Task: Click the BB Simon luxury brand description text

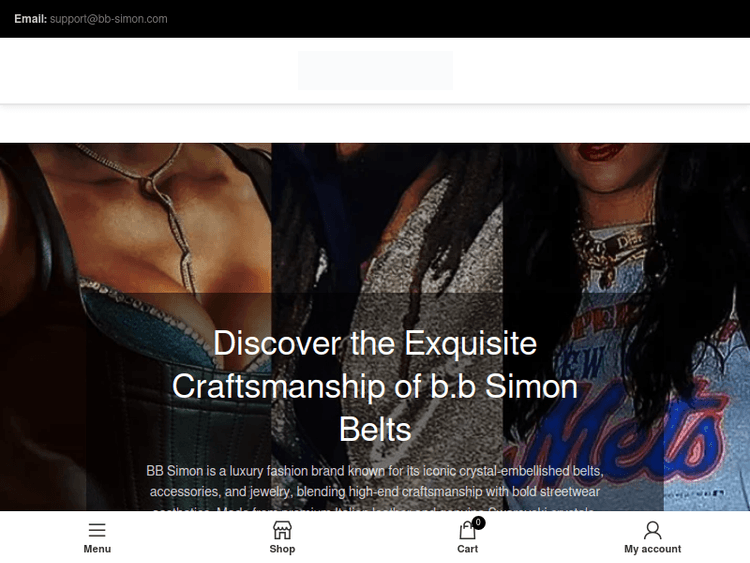Action: [x=375, y=488]
